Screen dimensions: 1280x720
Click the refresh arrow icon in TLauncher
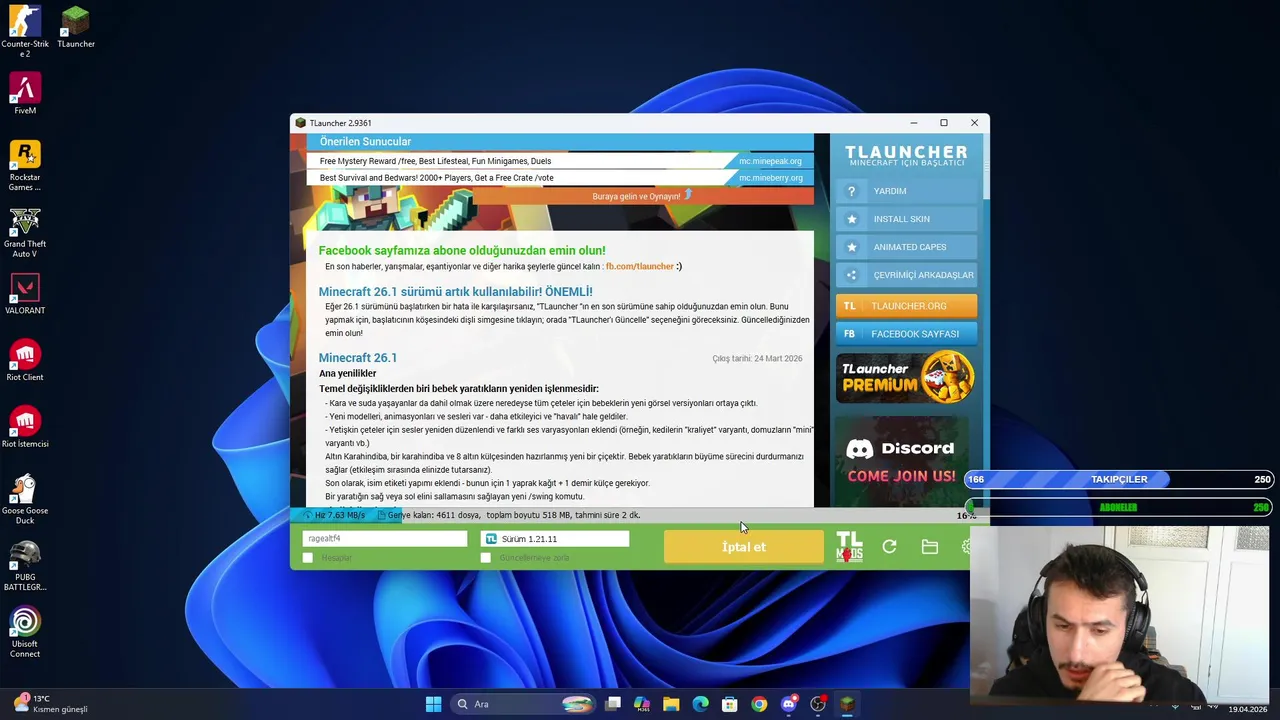pyautogui.click(x=889, y=547)
